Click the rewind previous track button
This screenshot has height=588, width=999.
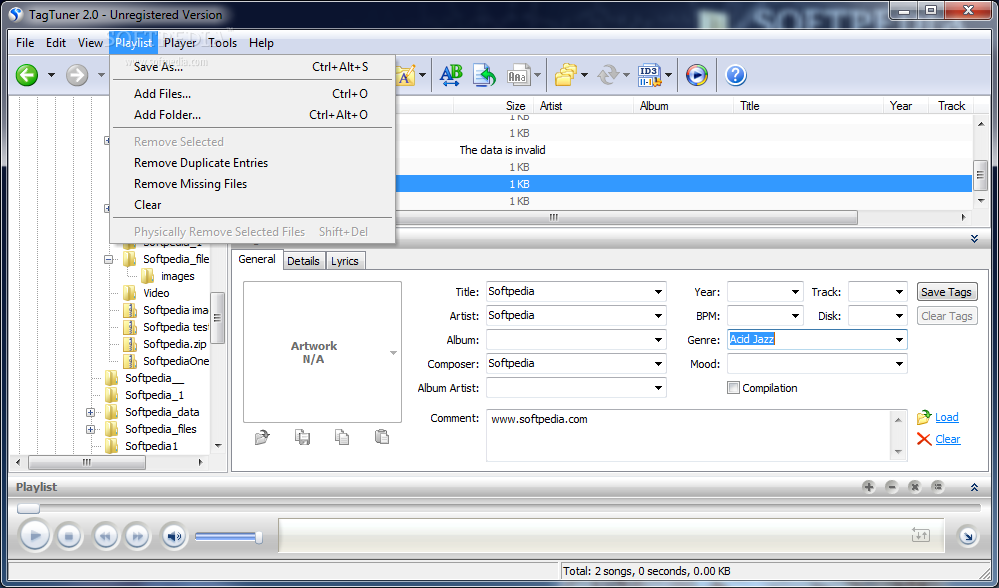pos(105,536)
